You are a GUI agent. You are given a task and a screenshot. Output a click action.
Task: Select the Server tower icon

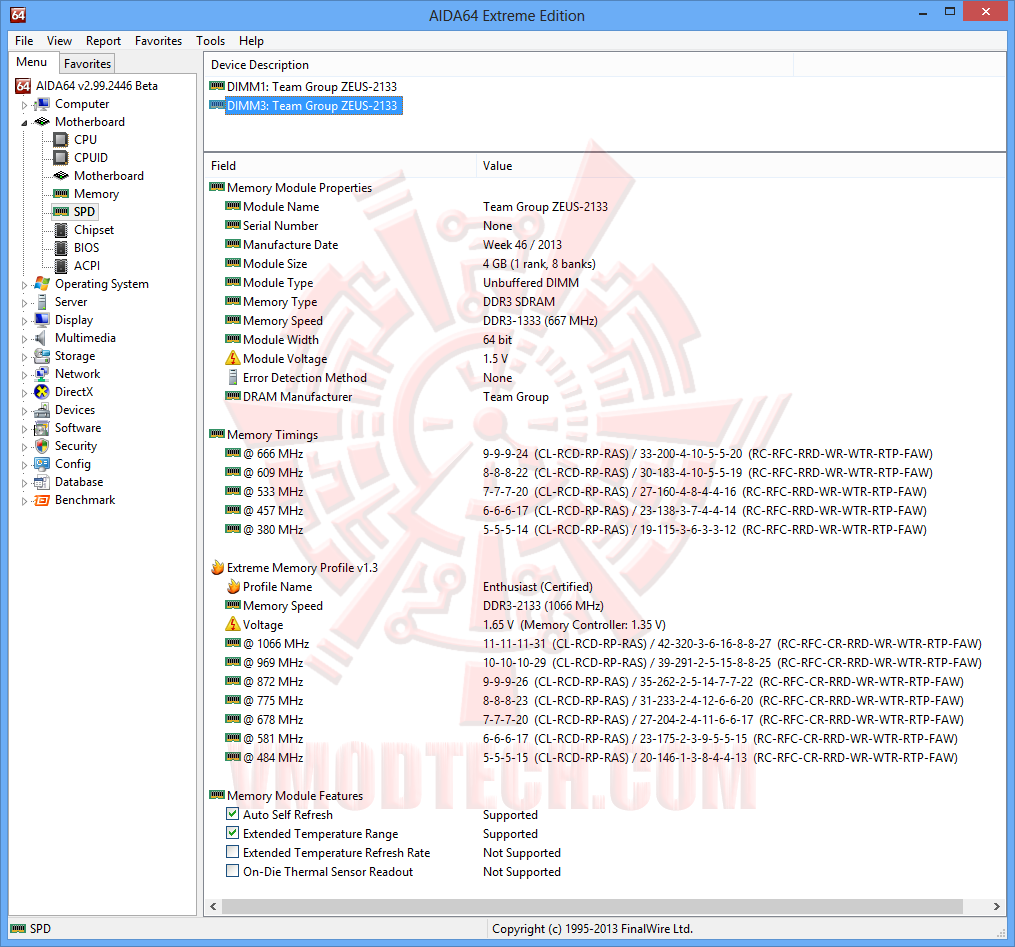[x=42, y=302]
